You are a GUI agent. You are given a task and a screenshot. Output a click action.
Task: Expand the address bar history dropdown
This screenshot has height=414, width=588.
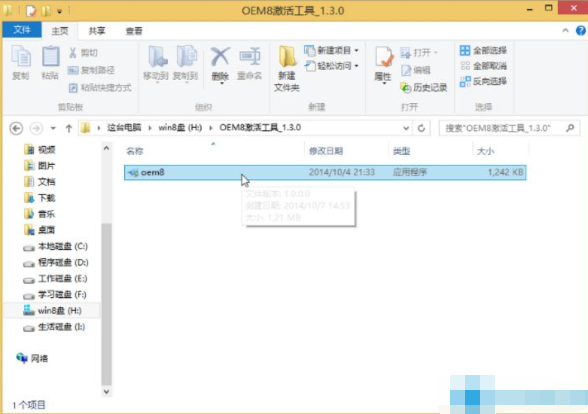406,128
